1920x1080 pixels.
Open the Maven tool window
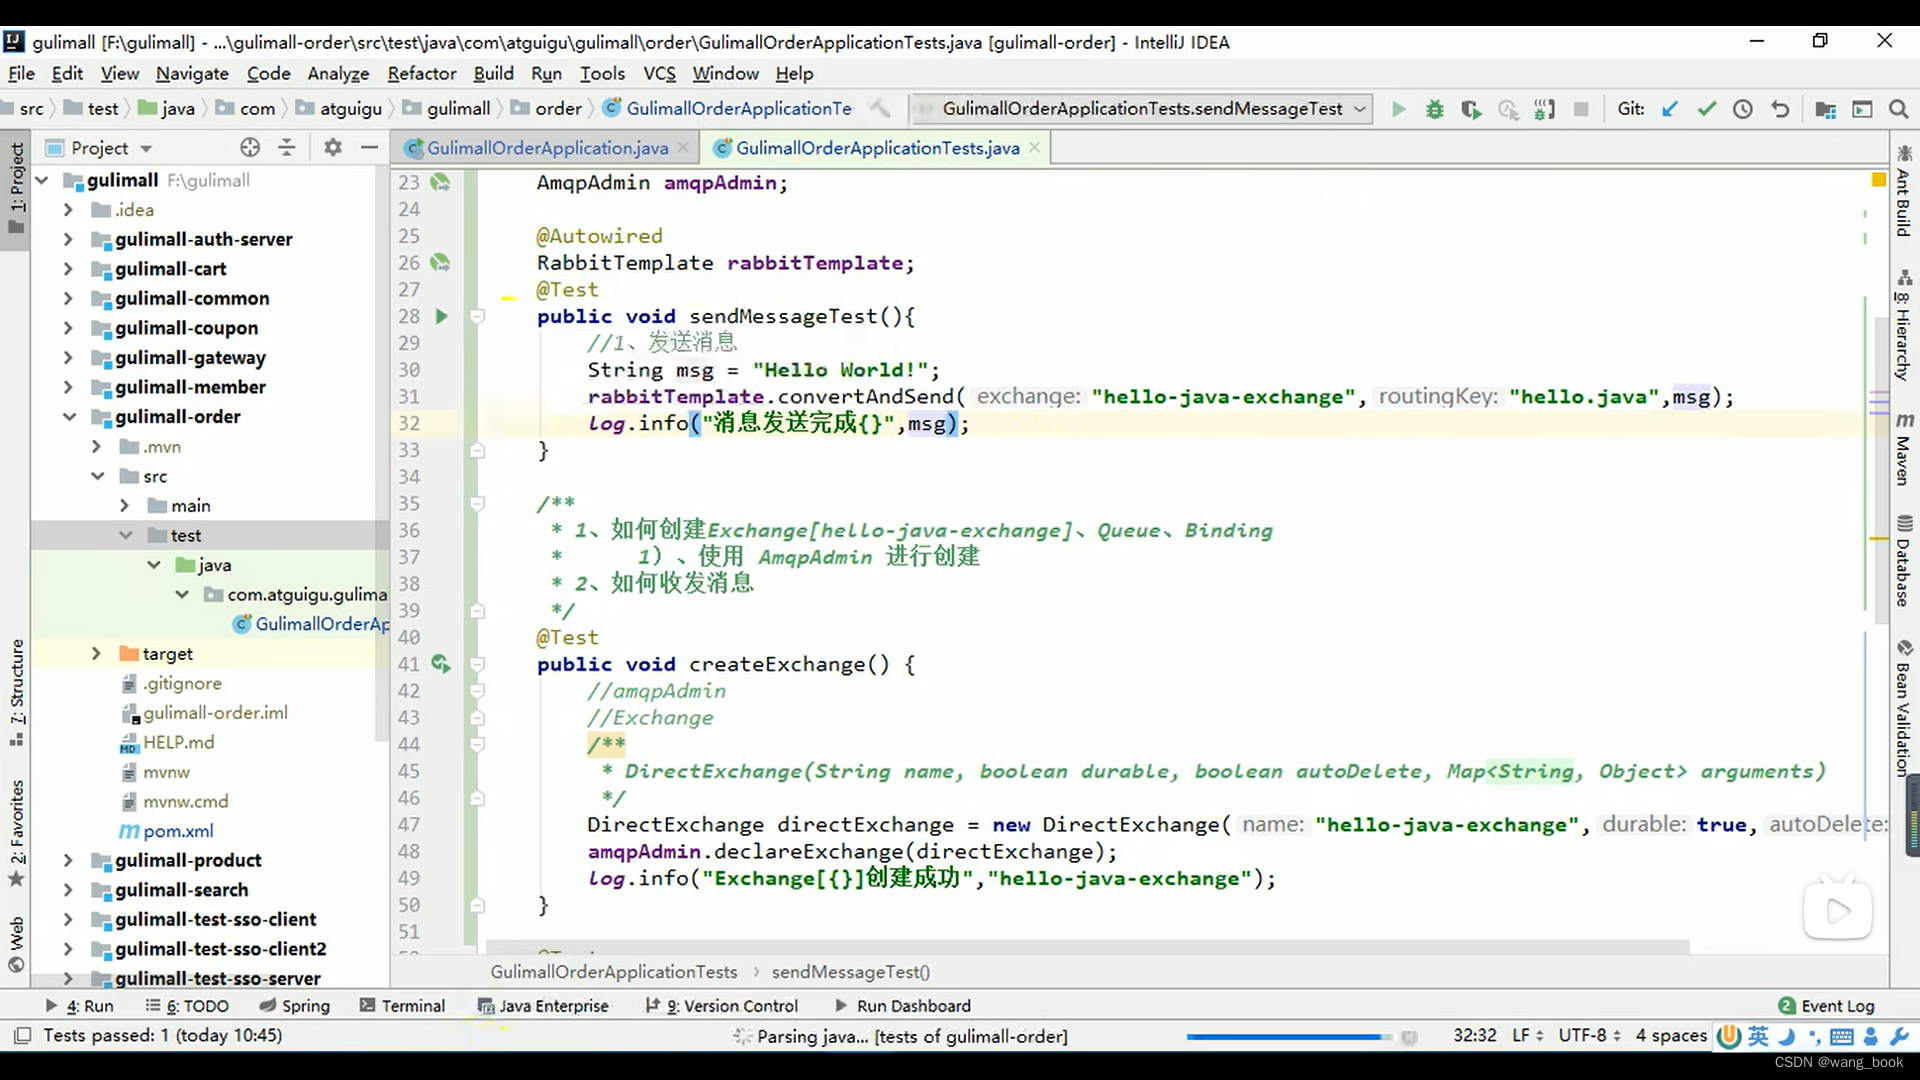point(1904,449)
